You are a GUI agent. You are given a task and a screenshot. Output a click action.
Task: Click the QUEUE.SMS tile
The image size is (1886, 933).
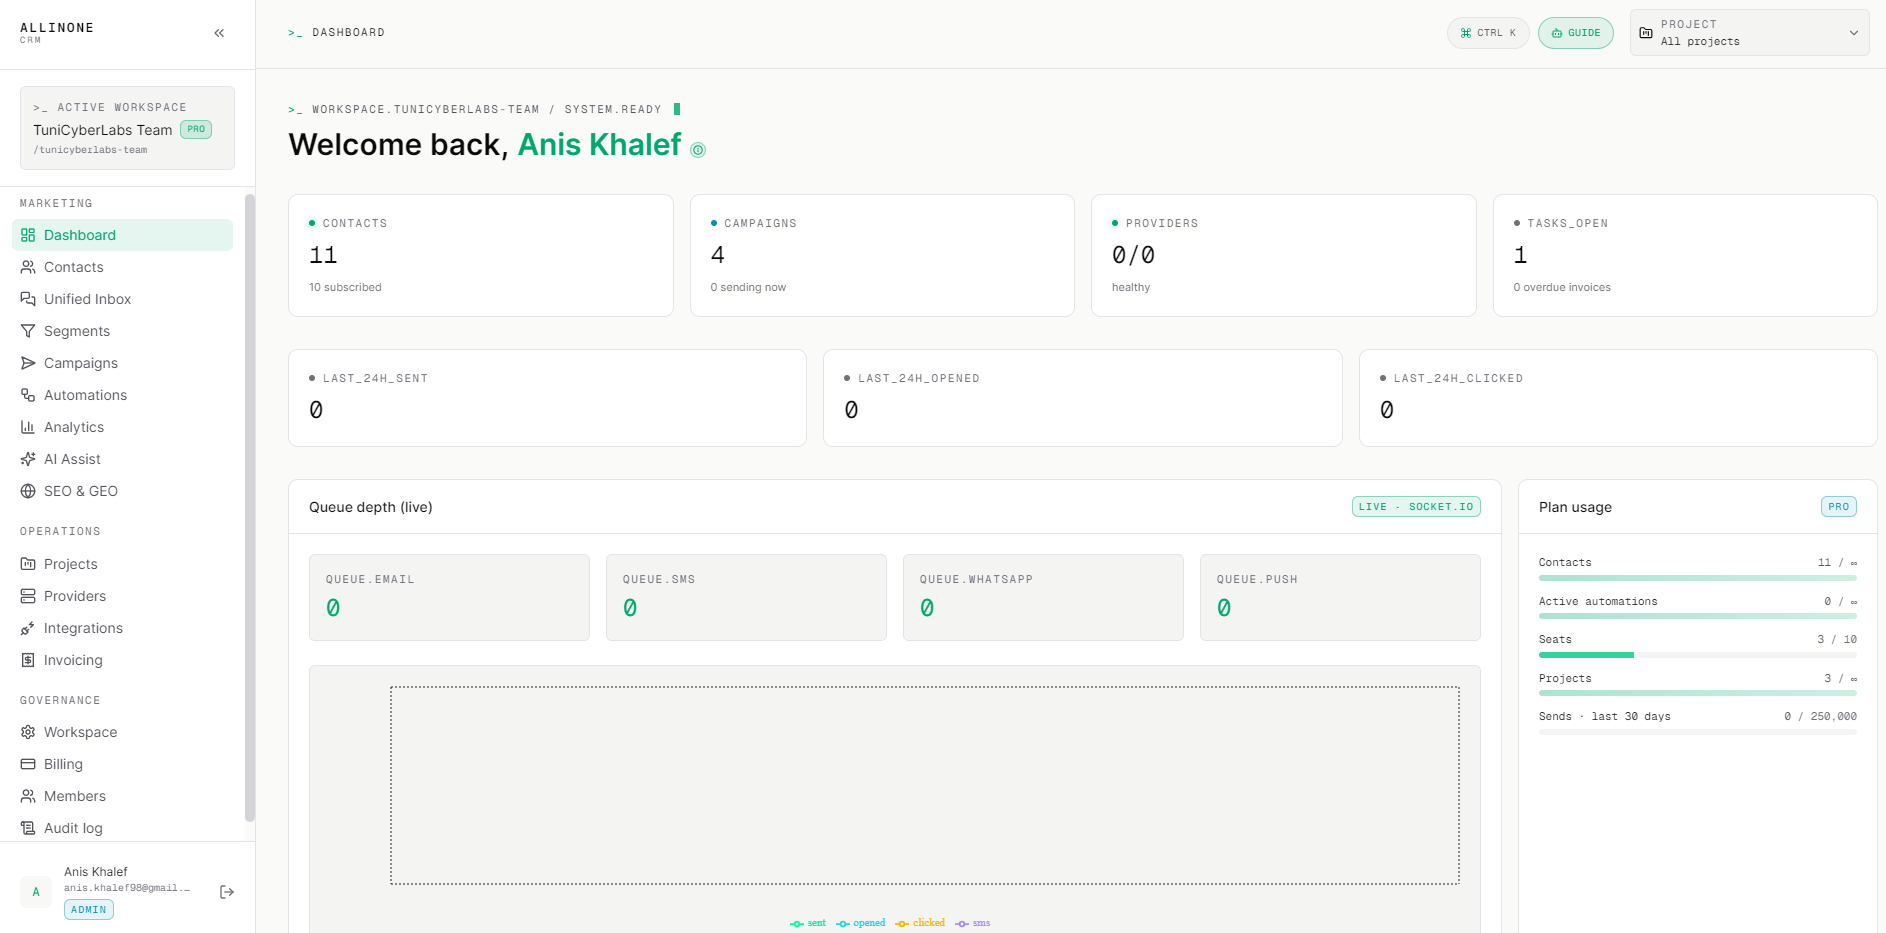(x=746, y=597)
